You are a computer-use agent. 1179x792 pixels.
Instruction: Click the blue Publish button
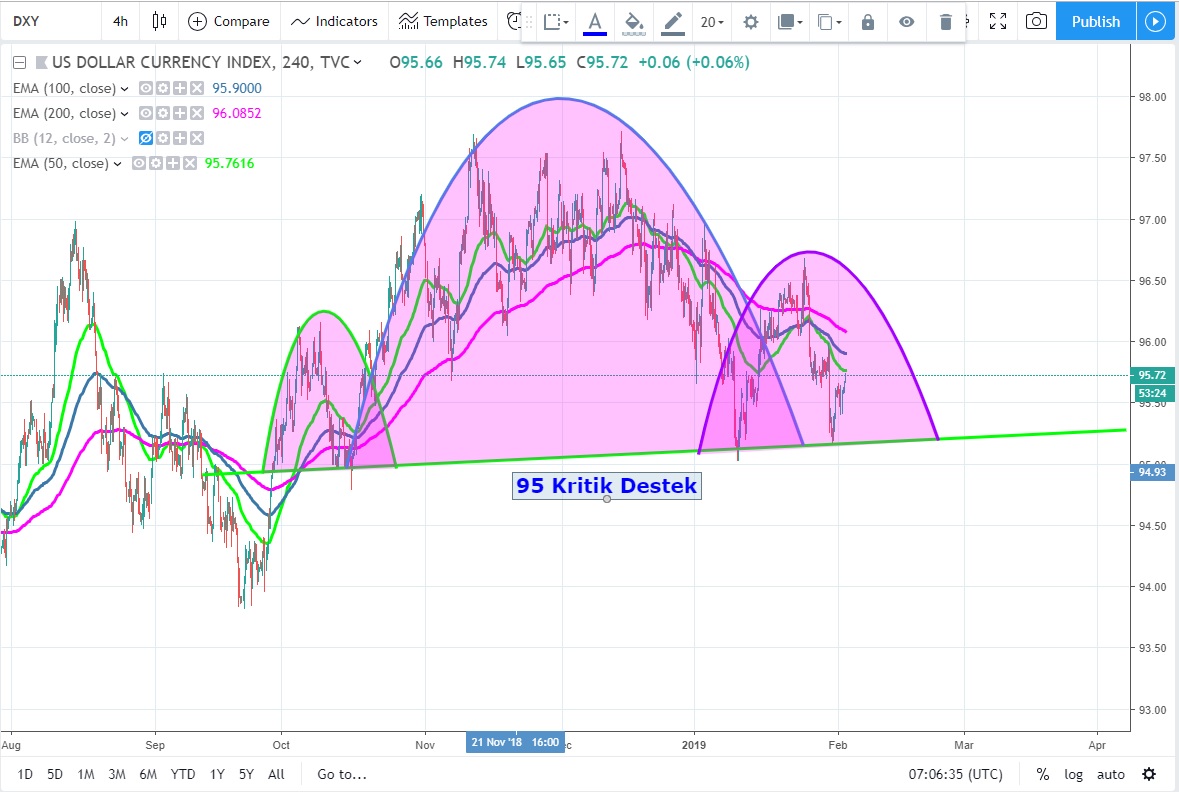click(1095, 21)
